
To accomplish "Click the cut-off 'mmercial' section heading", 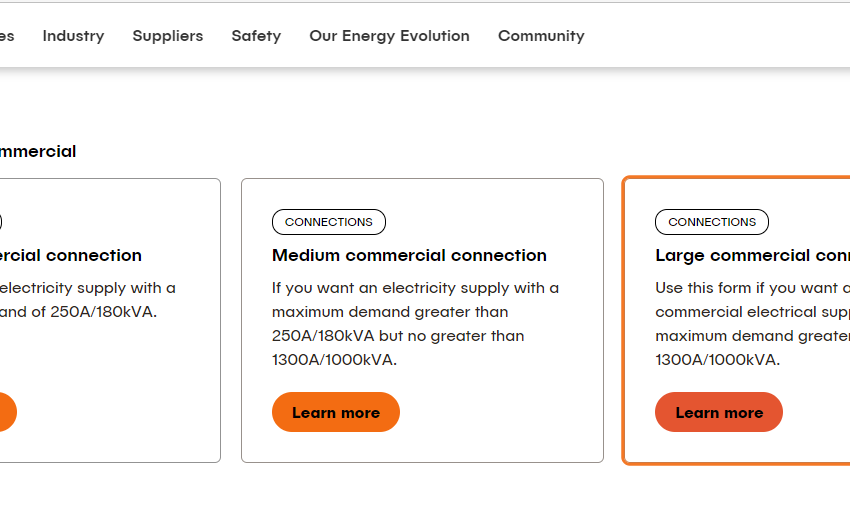I will (38, 152).
